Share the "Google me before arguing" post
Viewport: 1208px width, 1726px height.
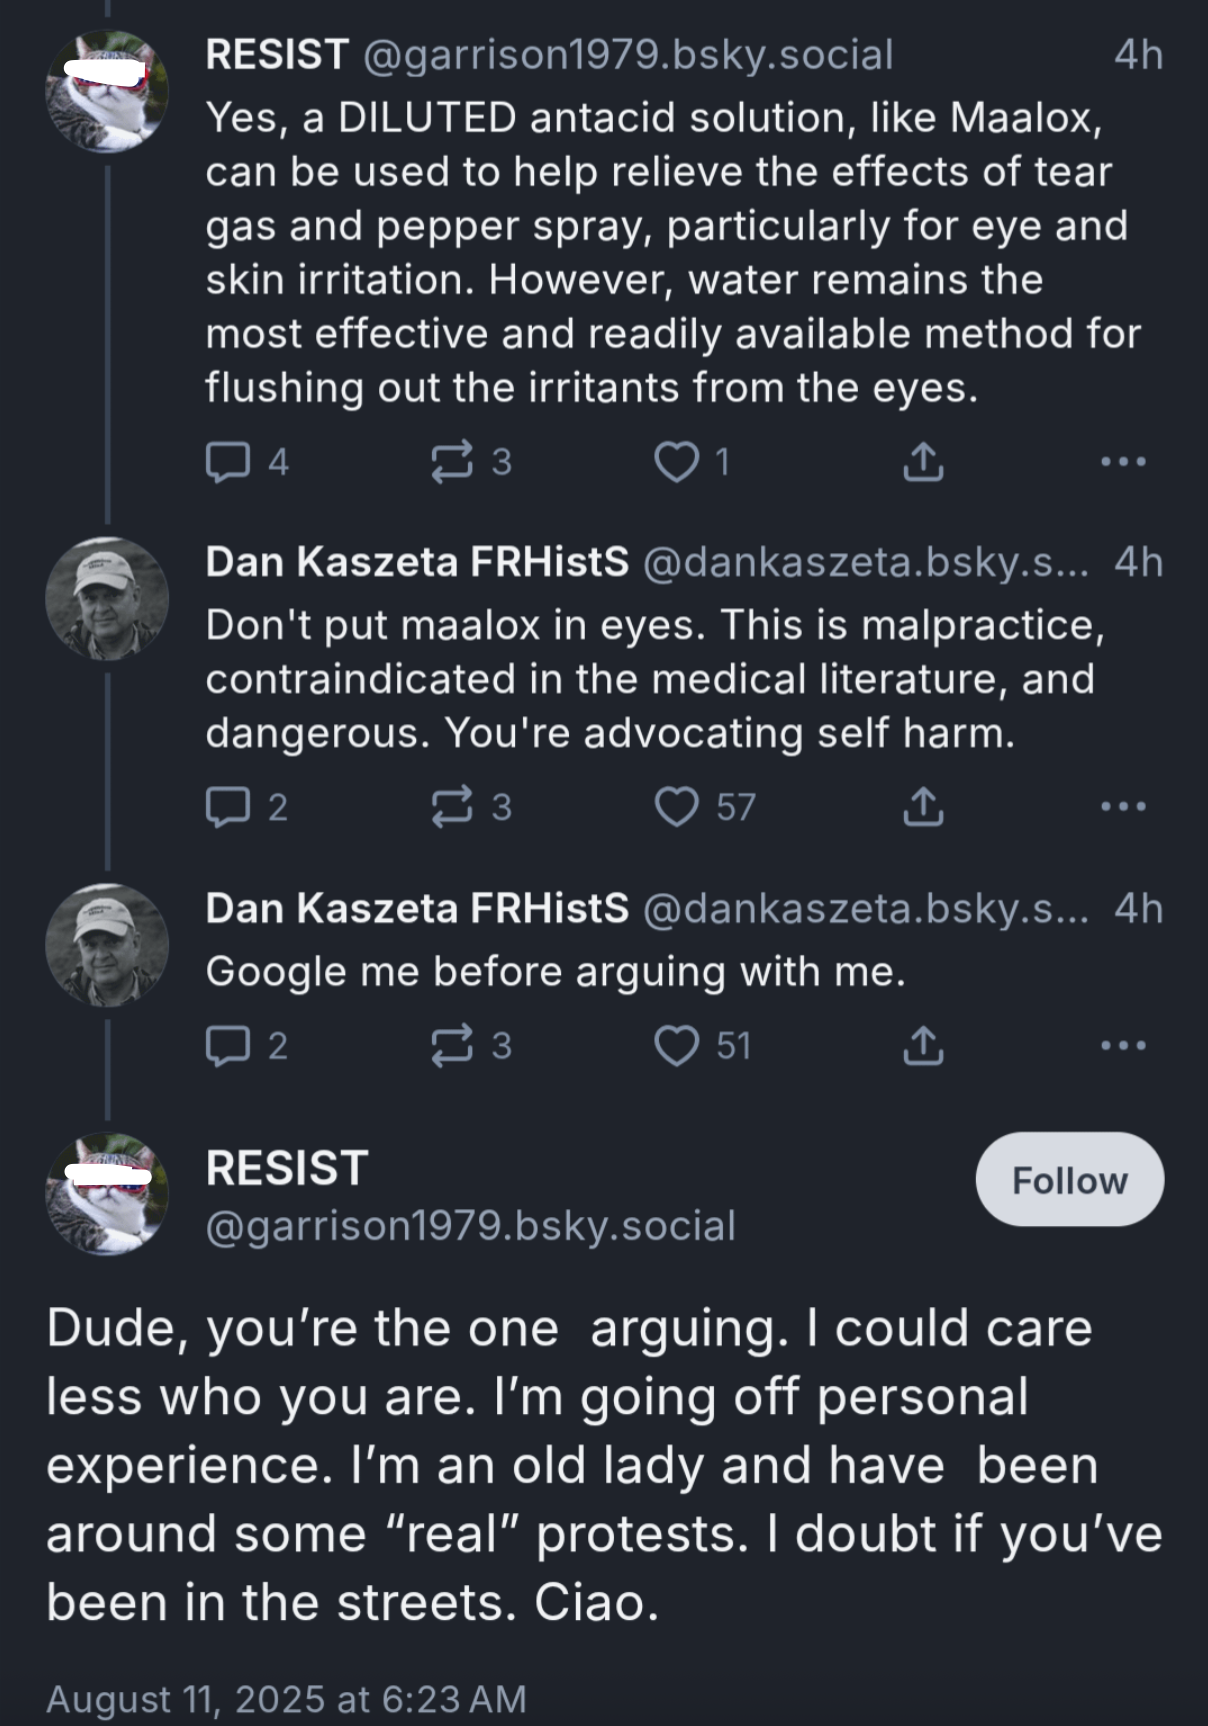pyautogui.click(x=923, y=1046)
